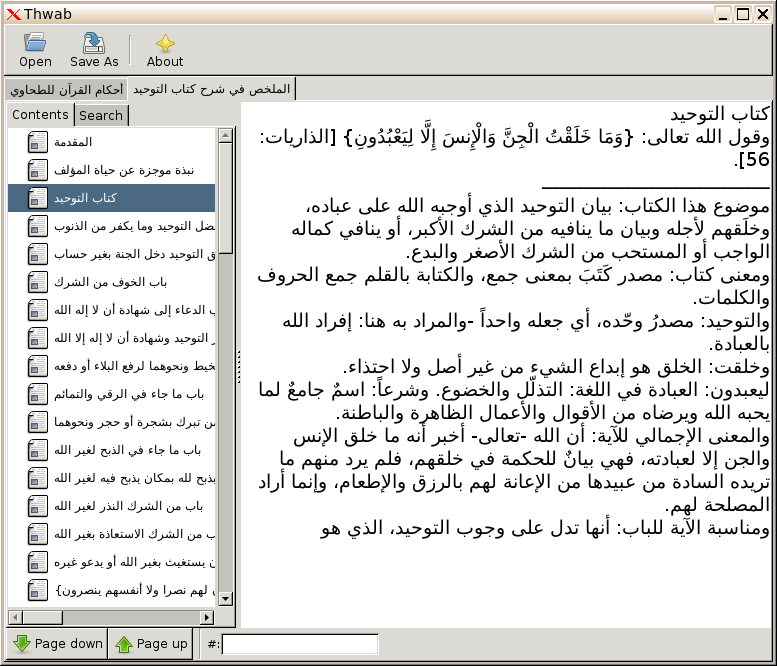This screenshot has width=777, height=666.
Task: Select الملخص في شرح كتاب التوحيد tab
Action: [211, 89]
